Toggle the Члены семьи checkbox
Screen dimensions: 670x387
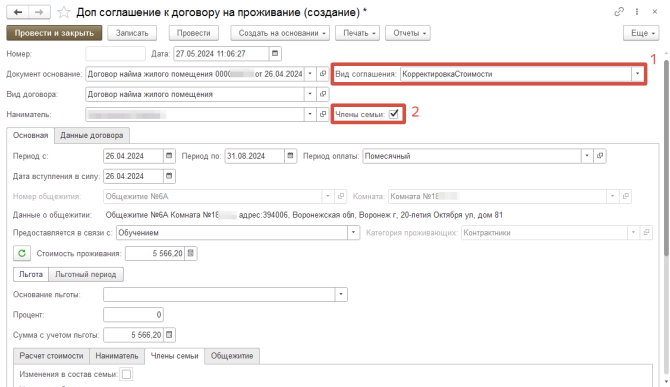(x=394, y=114)
